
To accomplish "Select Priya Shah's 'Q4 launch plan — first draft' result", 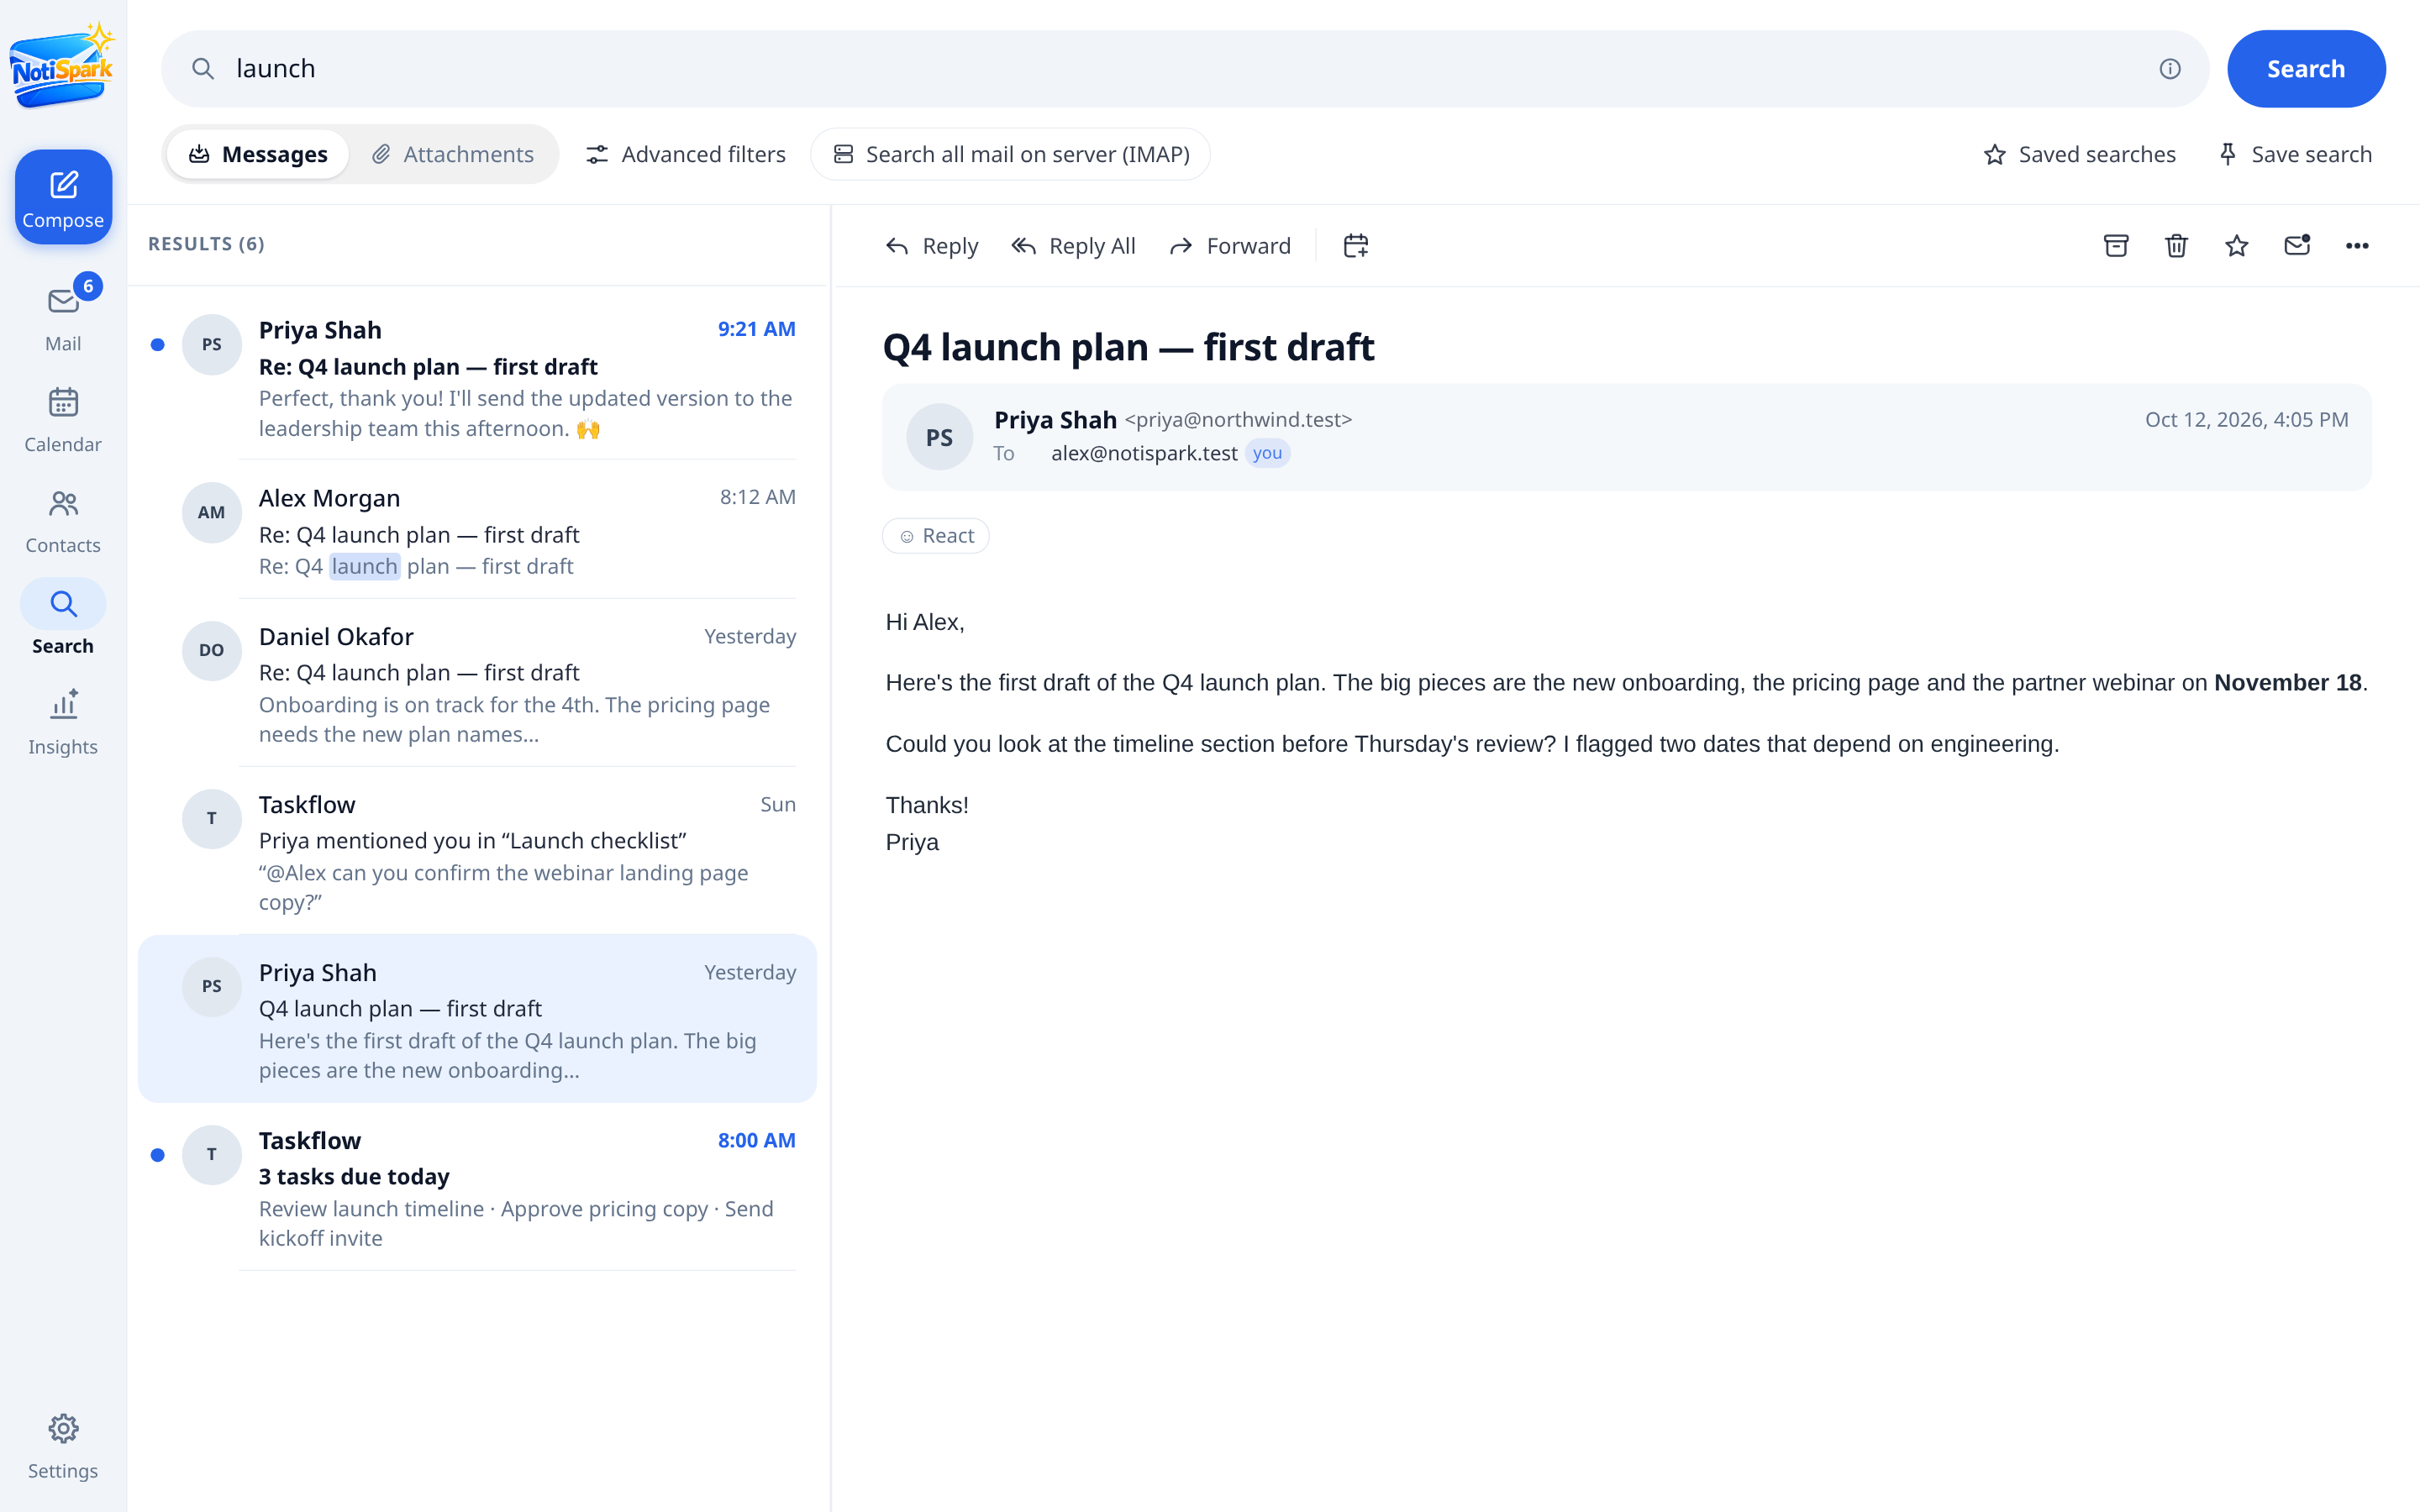I will (x=478, y=1019).
